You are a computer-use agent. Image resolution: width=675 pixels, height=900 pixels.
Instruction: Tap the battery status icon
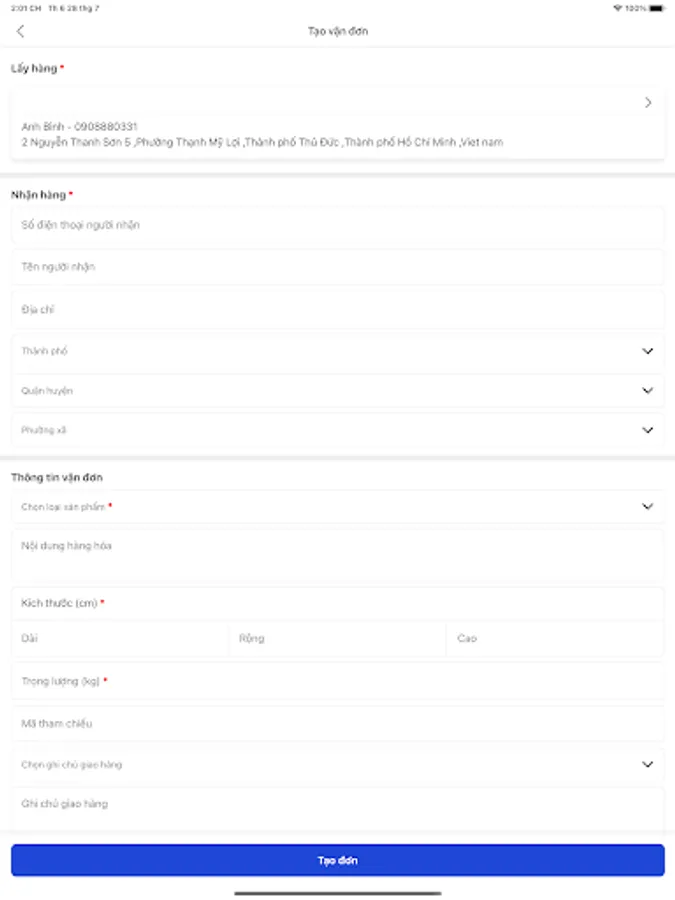tap(656, 8)
